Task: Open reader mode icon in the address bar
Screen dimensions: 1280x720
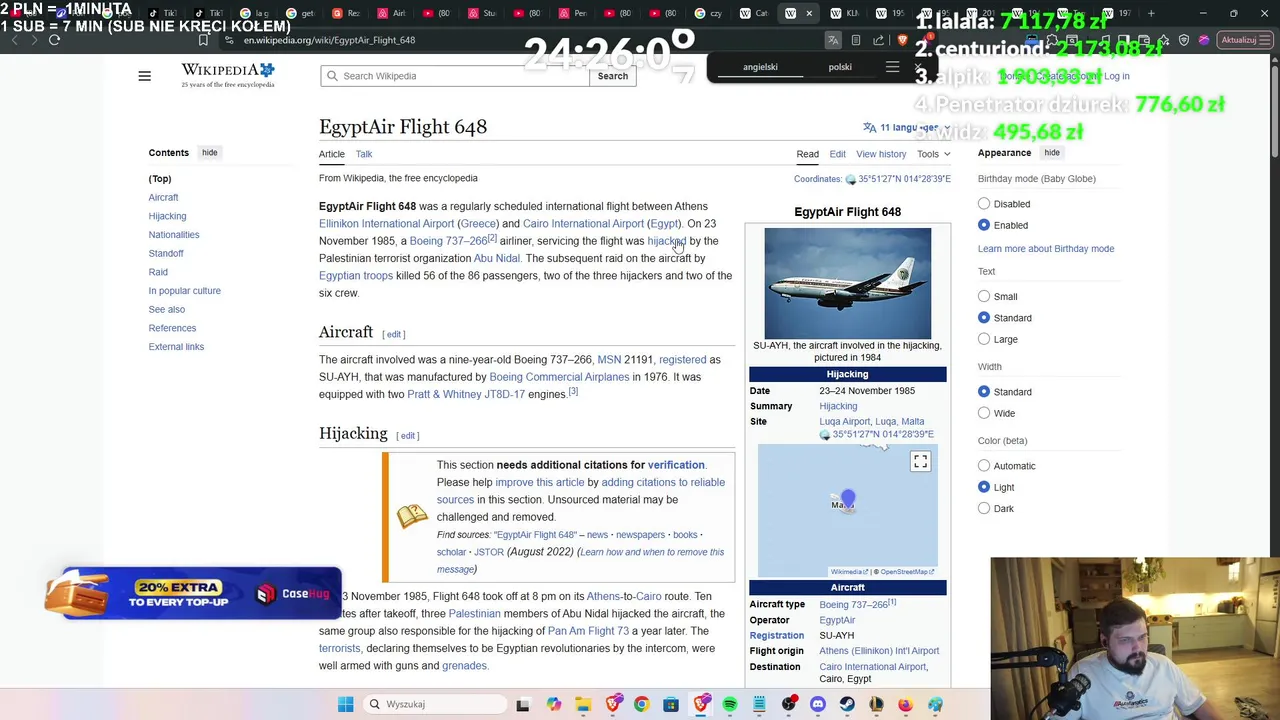Action: click(x=856, y=40)
